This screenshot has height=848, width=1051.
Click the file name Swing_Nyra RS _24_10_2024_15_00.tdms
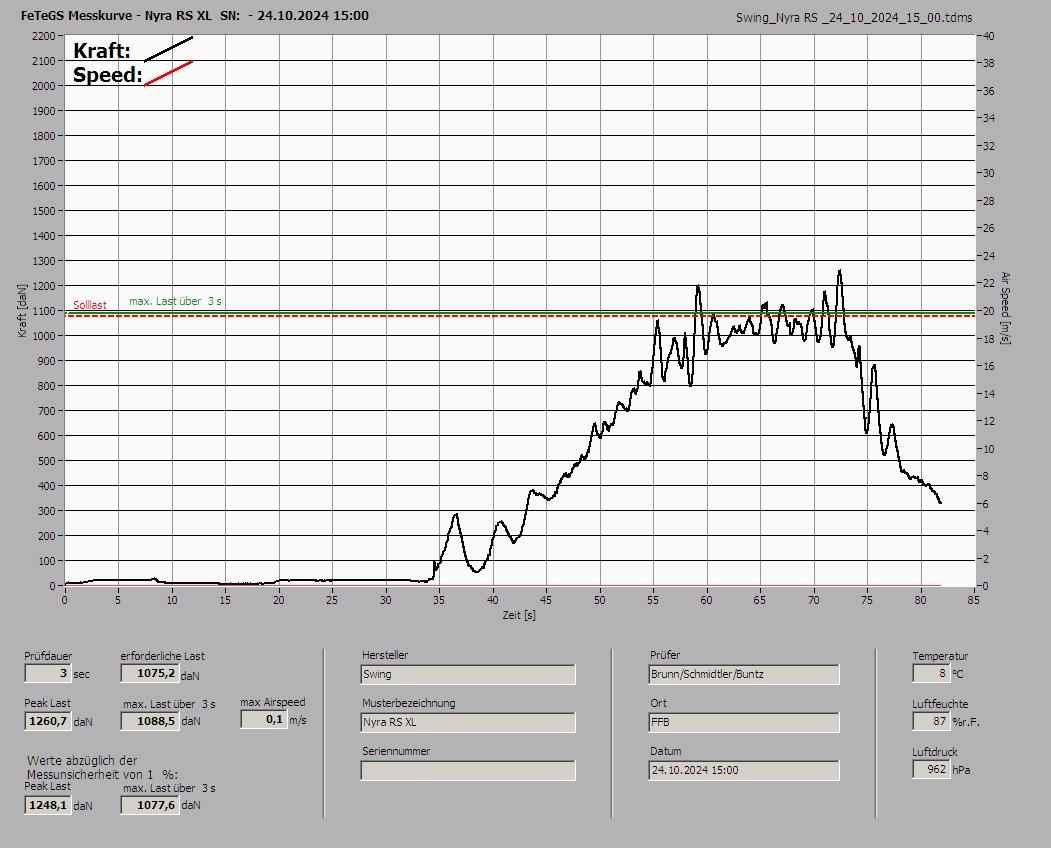point(854,18)
